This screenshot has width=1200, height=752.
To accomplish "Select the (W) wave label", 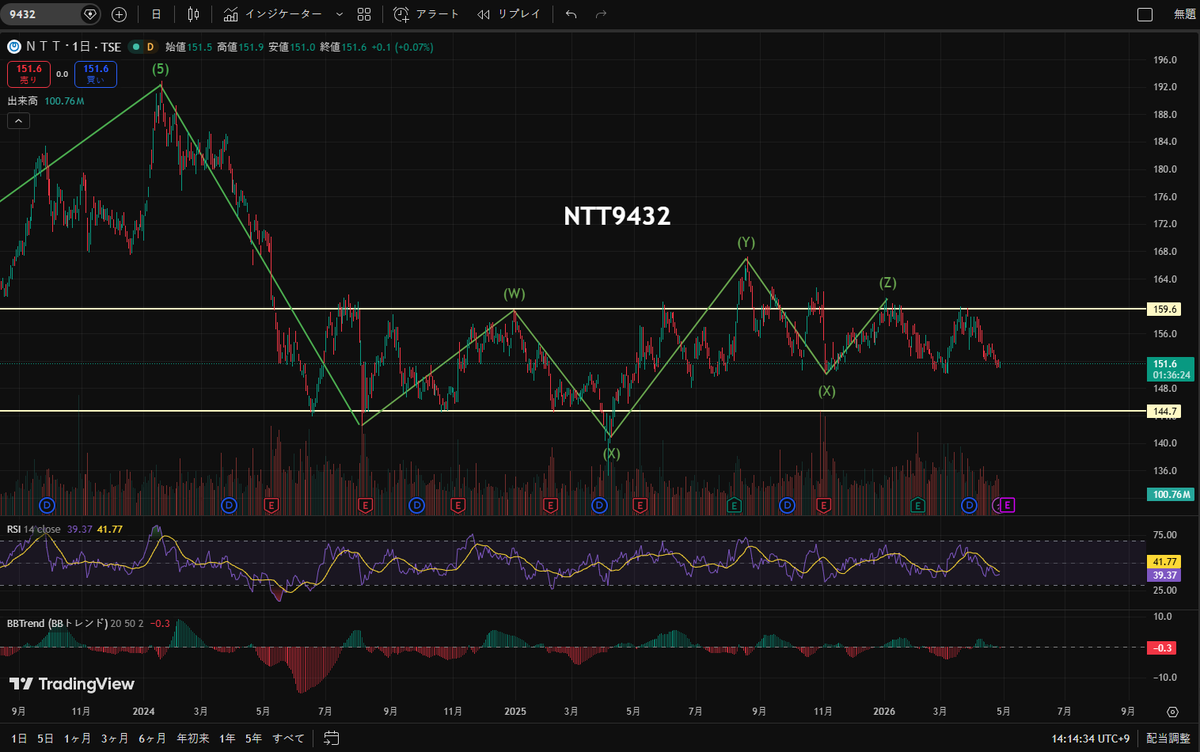I will pos(514,294).
